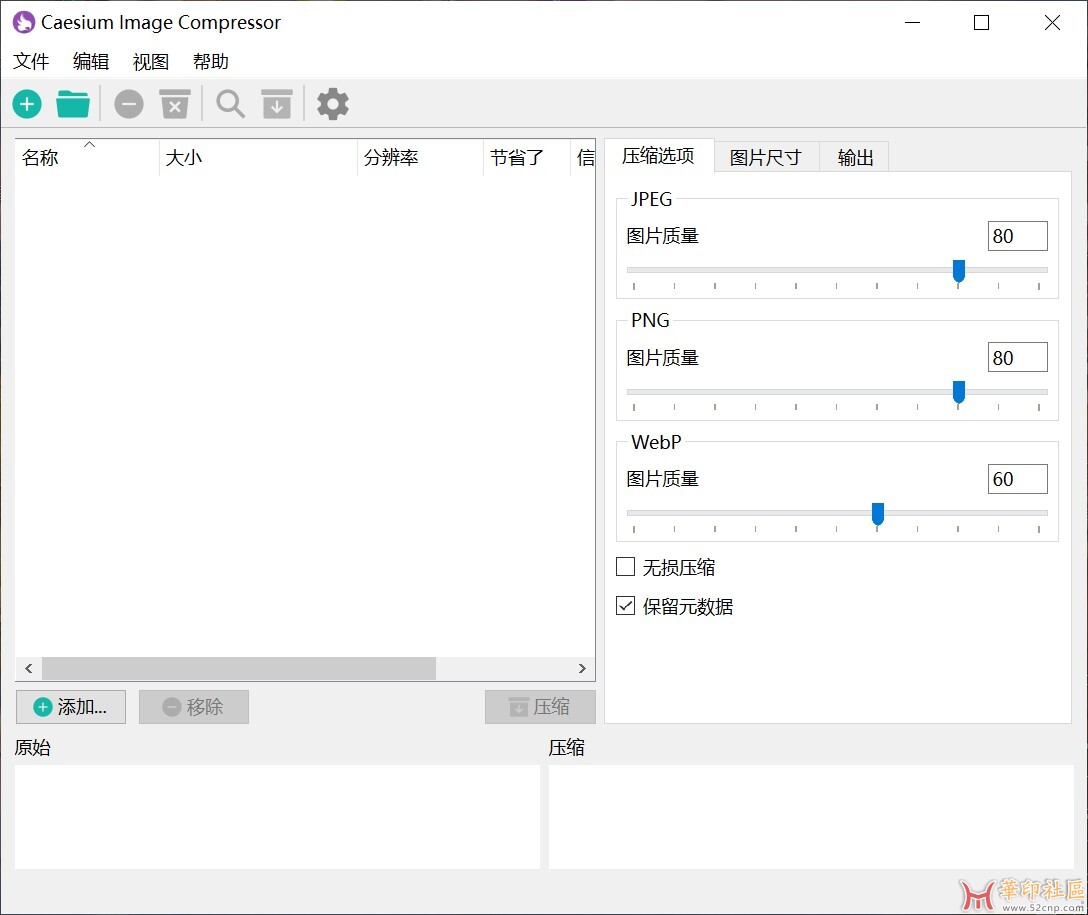This screenshot has height=915, width=1088.
Task: Click the clear list trash box icon
Action: (x=175, y=104)
